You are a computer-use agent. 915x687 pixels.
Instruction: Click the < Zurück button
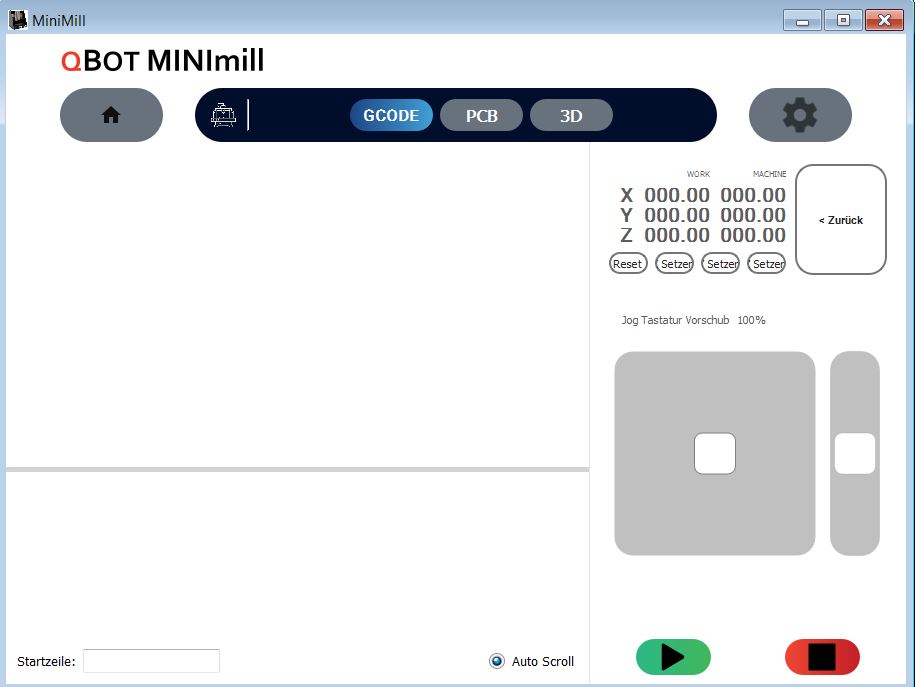tap(841, 219)
